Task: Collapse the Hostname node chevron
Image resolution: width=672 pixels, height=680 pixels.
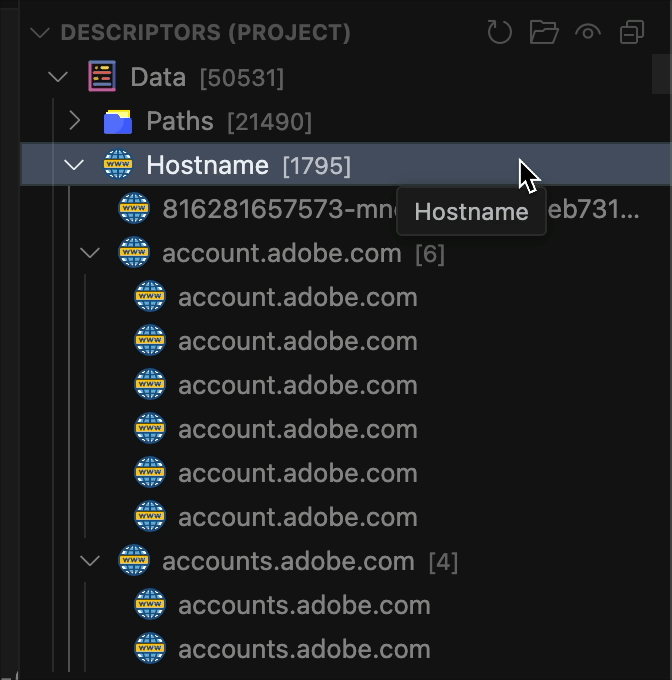Action: [74, 165]
